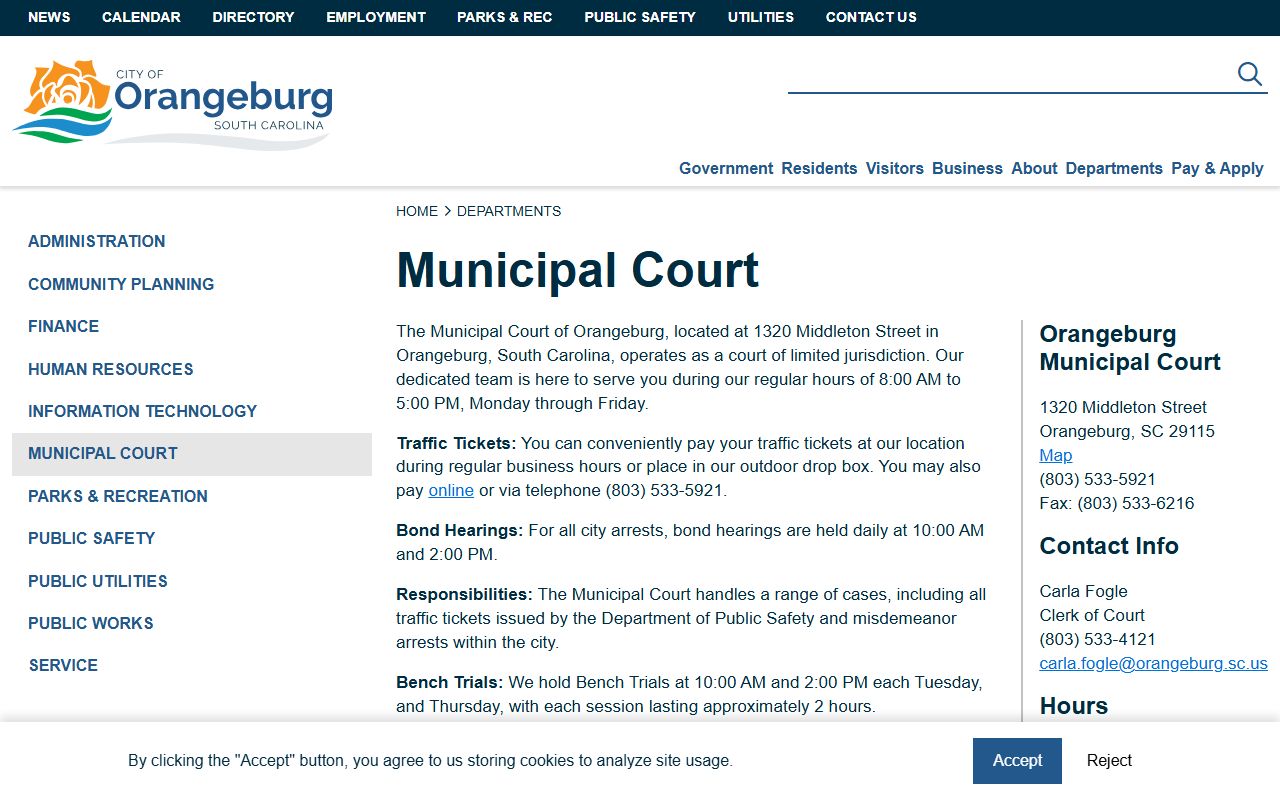
Task: Click the Clerk of Court phone (803) 533-4121
Action: (x=1098, y=639)
